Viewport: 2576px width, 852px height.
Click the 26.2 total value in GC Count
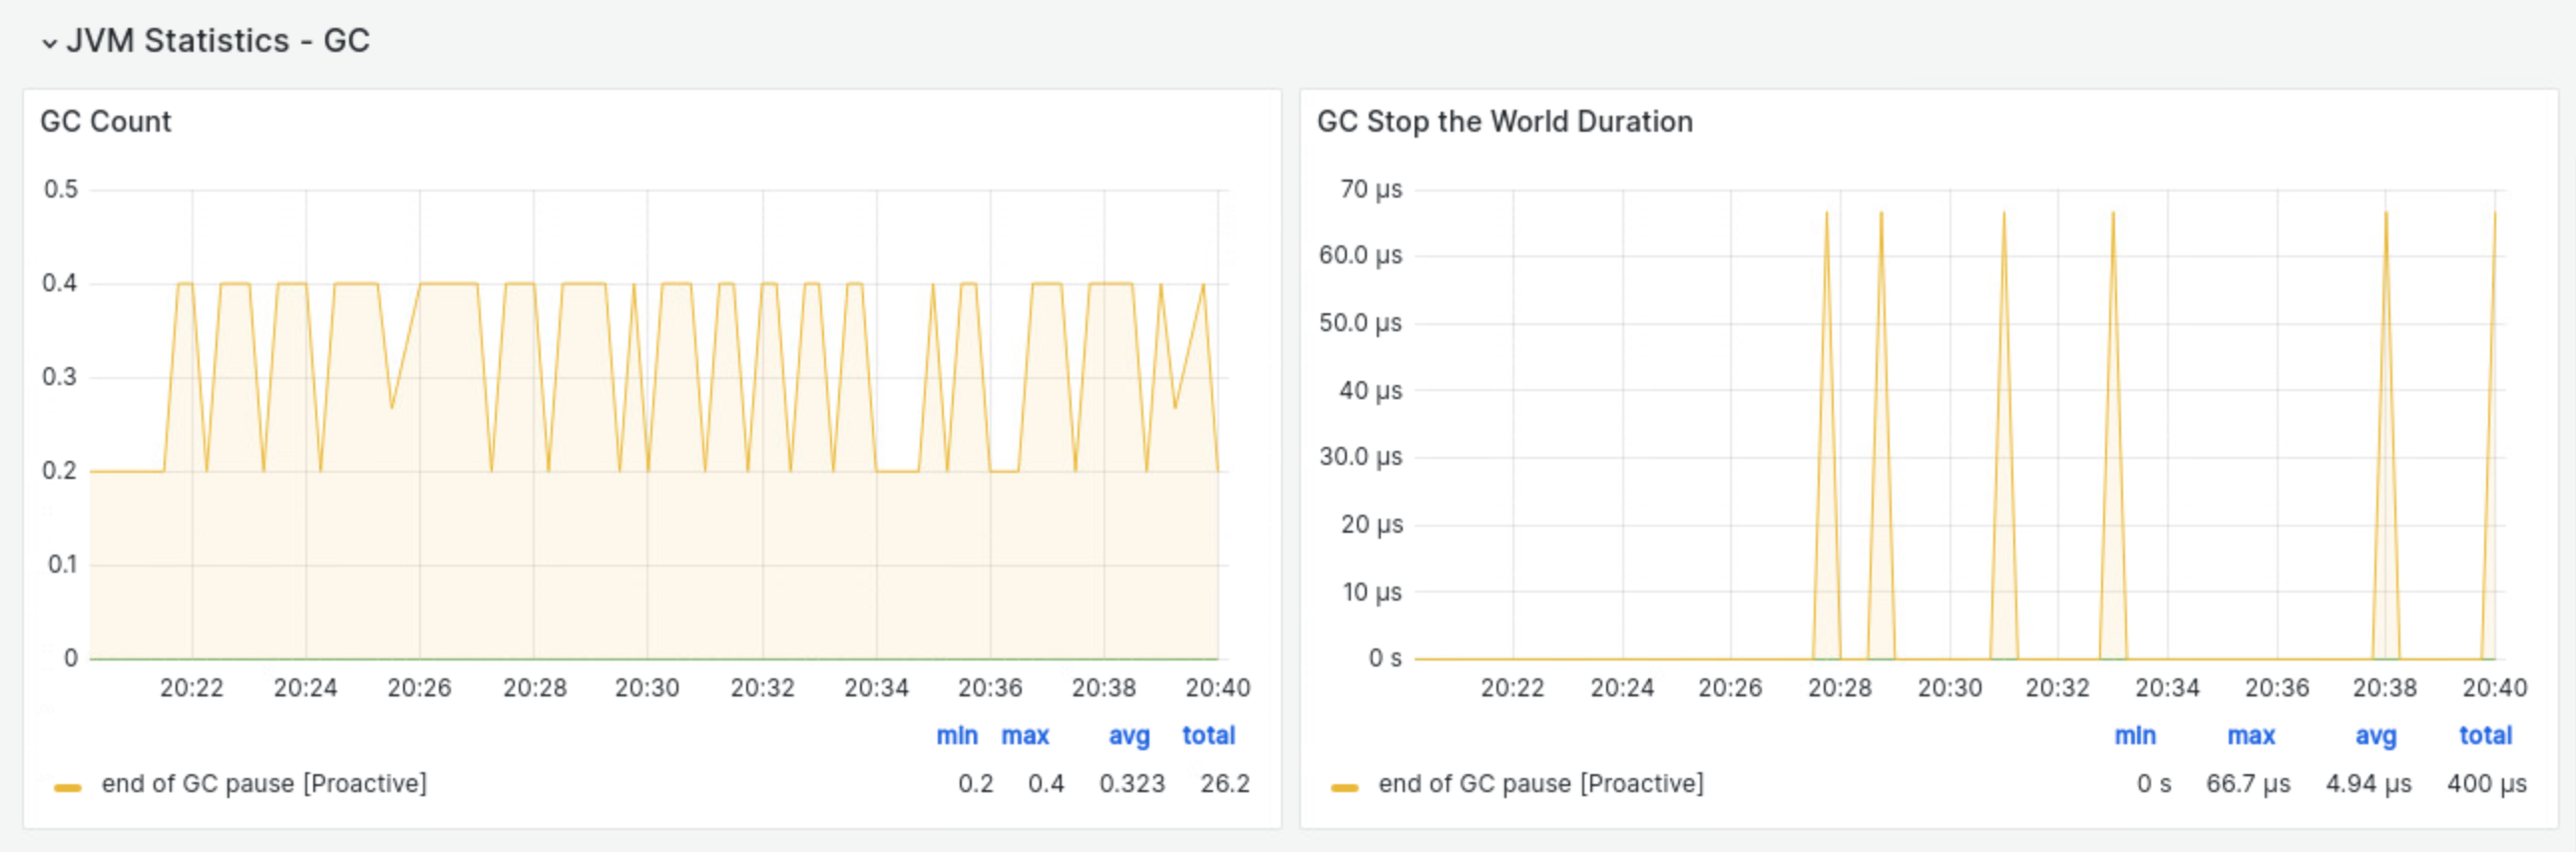click(x=1225, y=783)
